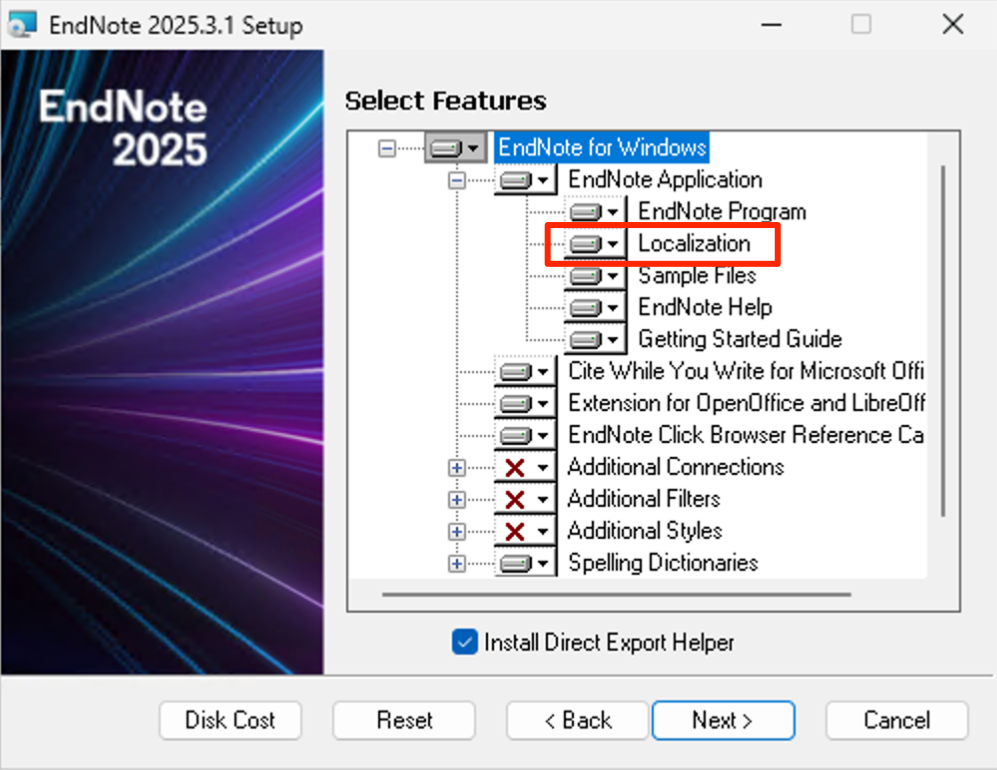Open the EndNote Click Browser feature dropdown

(525, 436)
